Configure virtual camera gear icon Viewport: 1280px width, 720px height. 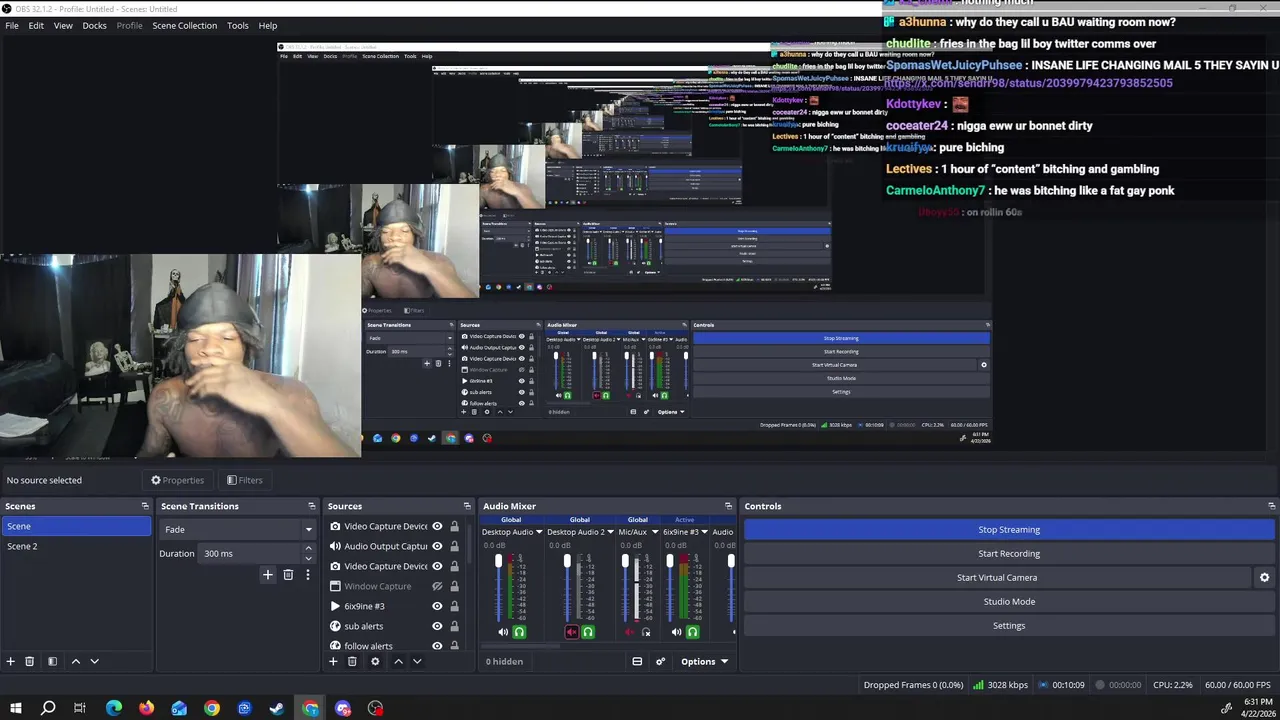point(1264,577)
